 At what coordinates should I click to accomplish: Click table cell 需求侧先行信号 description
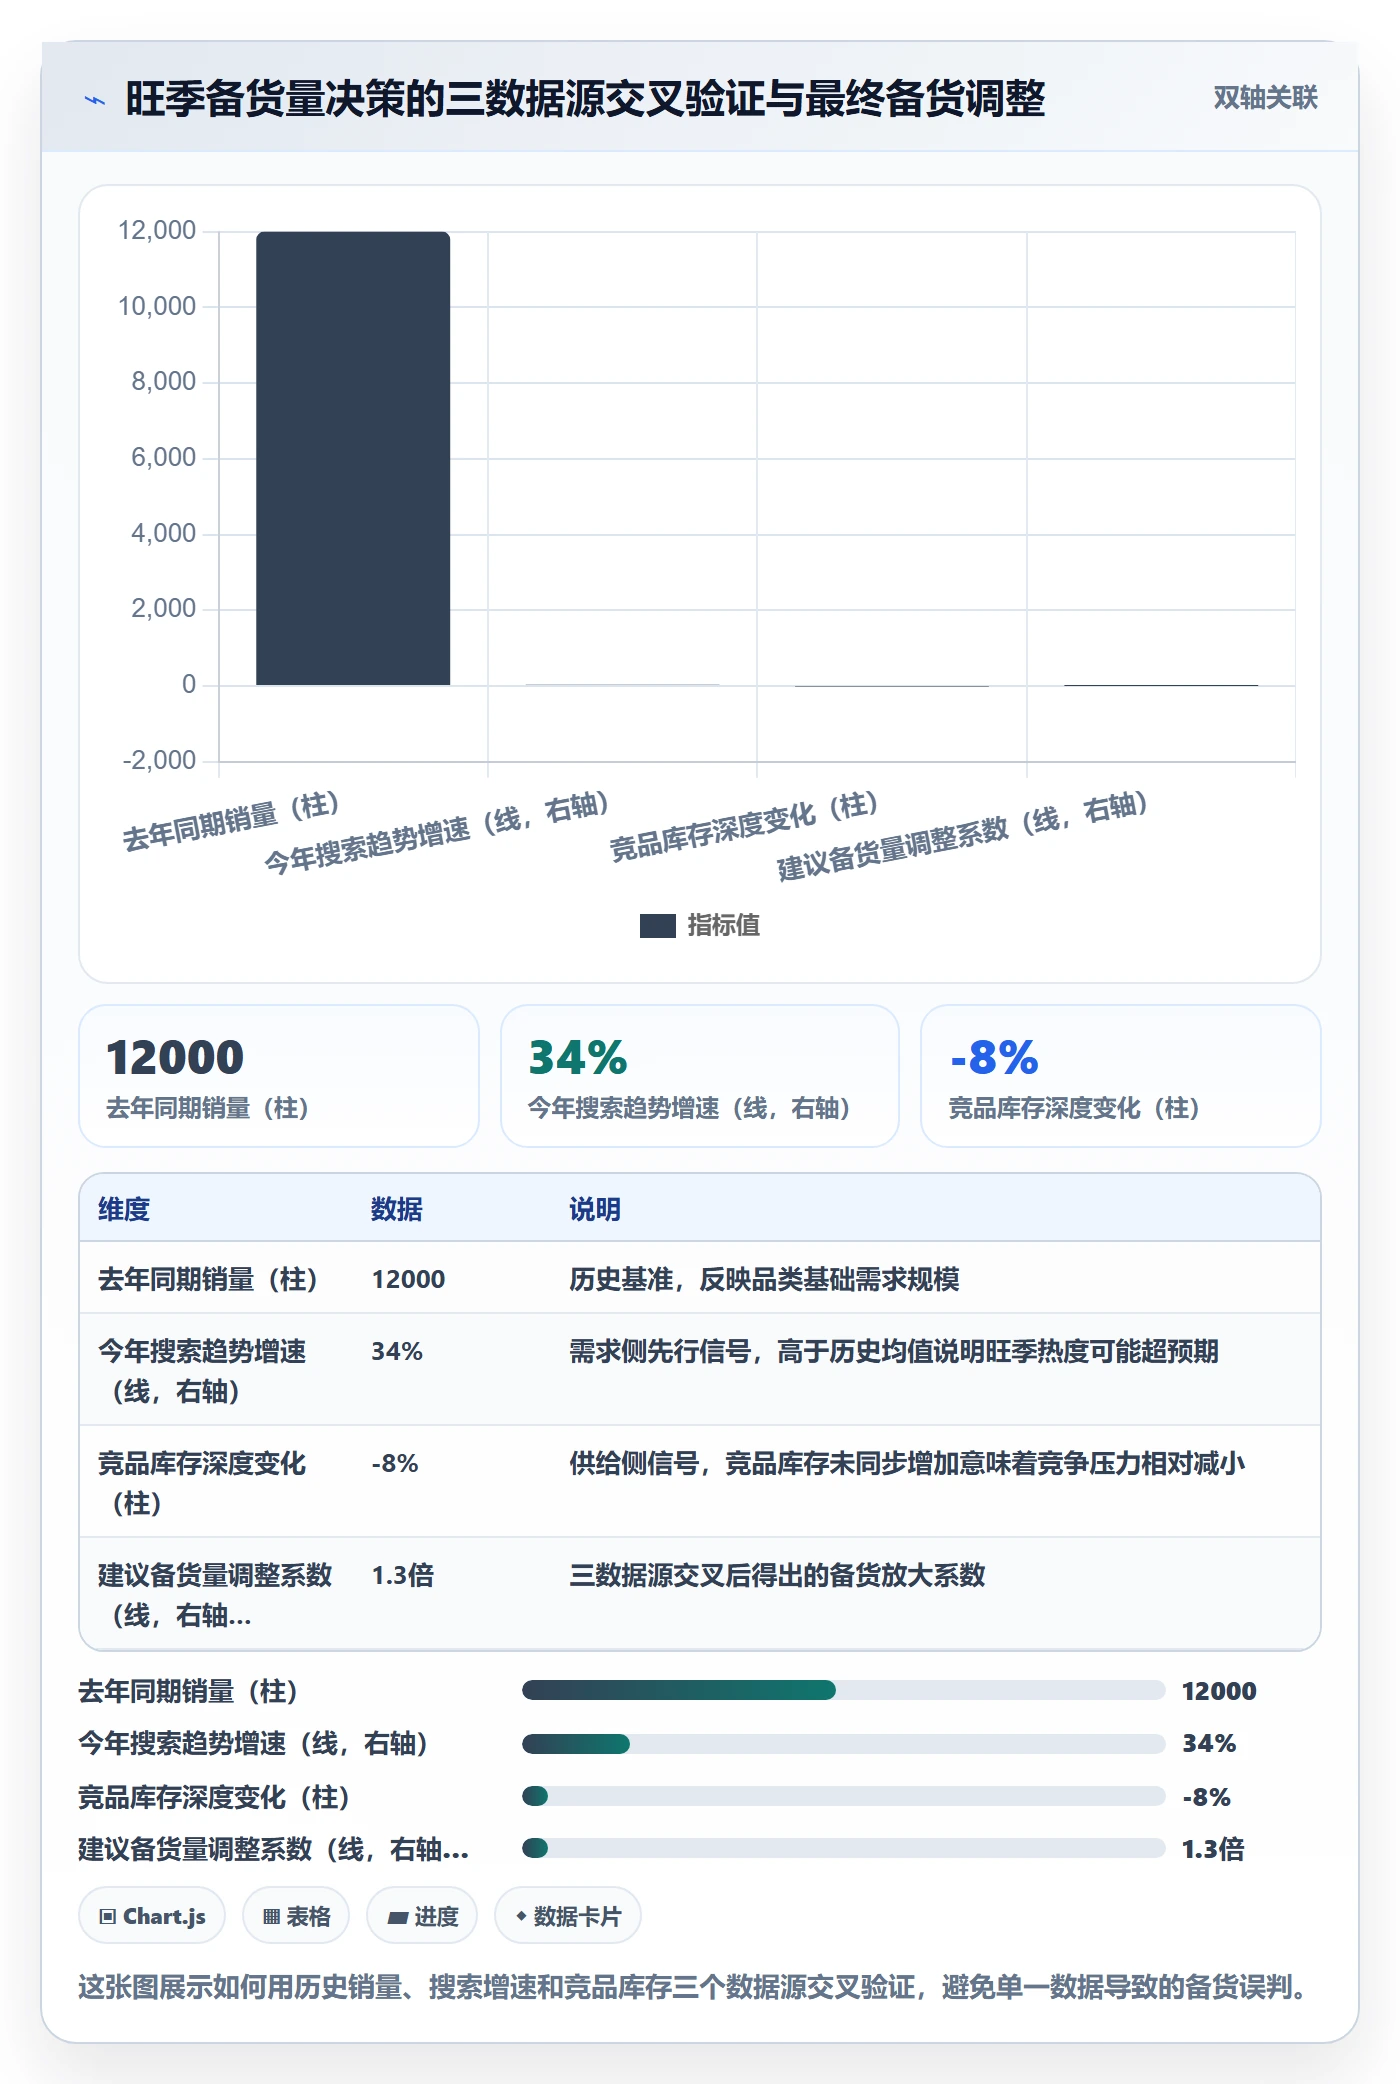click(x=894, y=1351)
